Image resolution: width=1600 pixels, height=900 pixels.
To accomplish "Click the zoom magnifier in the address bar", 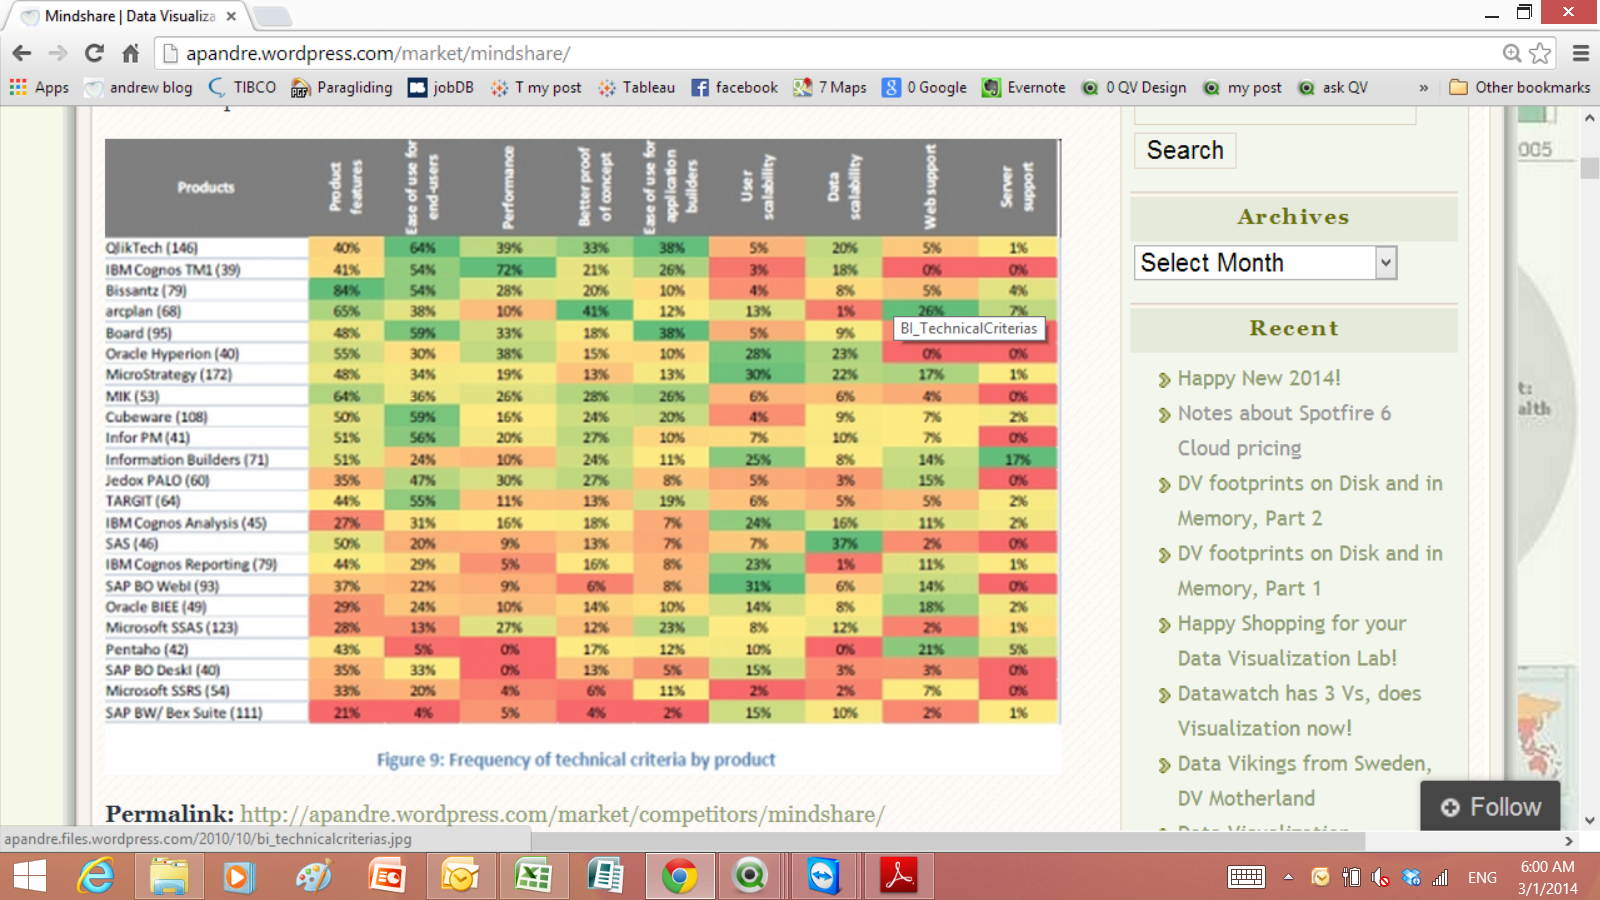I will pyautogui.click(x=1512, y=53).
